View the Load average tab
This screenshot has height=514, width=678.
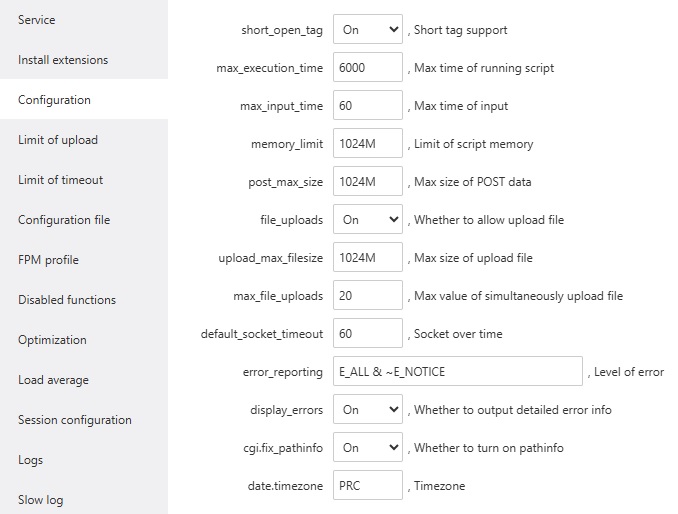[x=53, y=380]
